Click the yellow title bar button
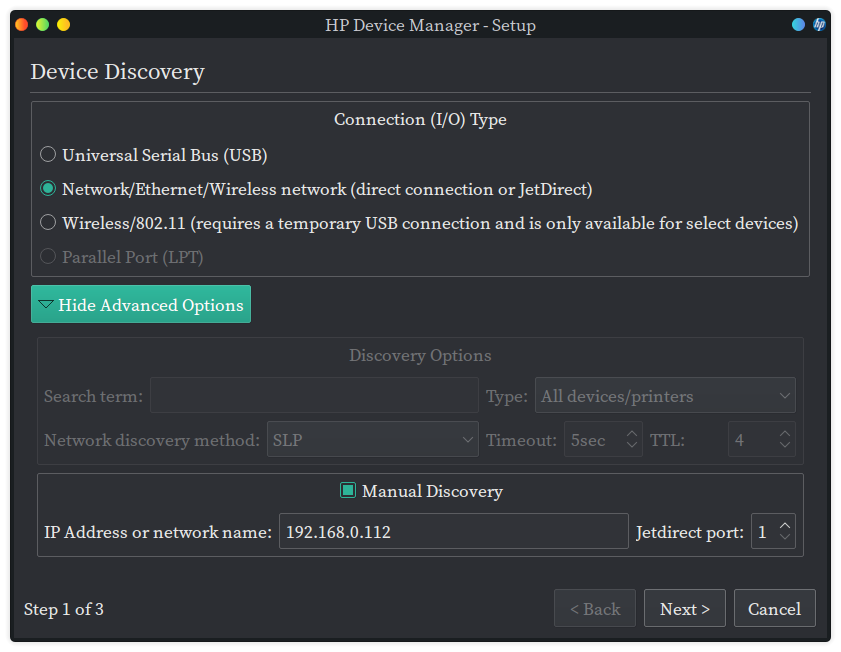Image resolution: width=841 pixels, height=652 pixels. [x=63, y=25]
